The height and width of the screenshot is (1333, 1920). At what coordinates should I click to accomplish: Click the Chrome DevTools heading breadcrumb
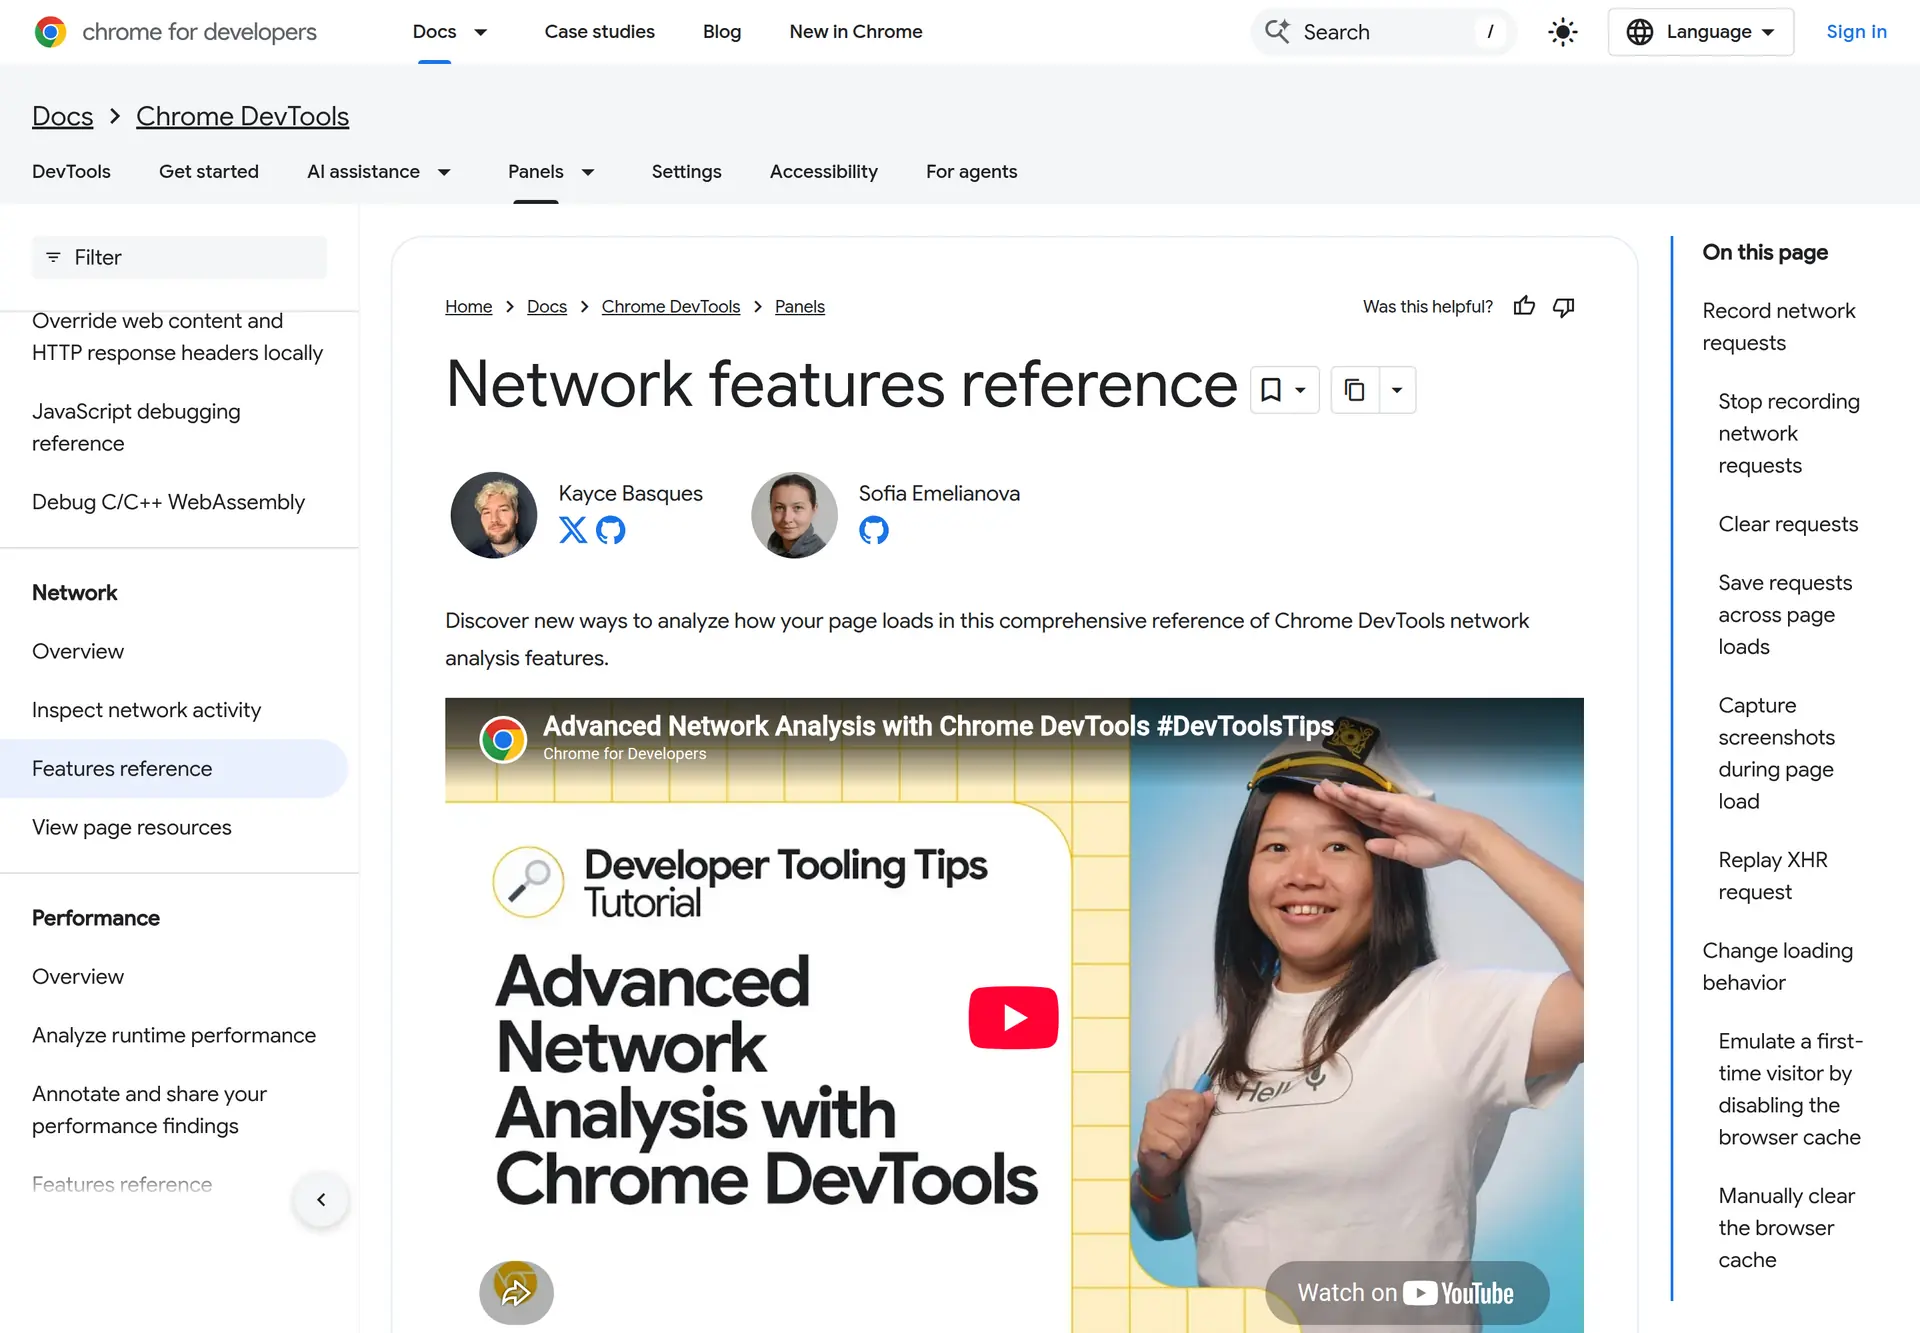242,116
